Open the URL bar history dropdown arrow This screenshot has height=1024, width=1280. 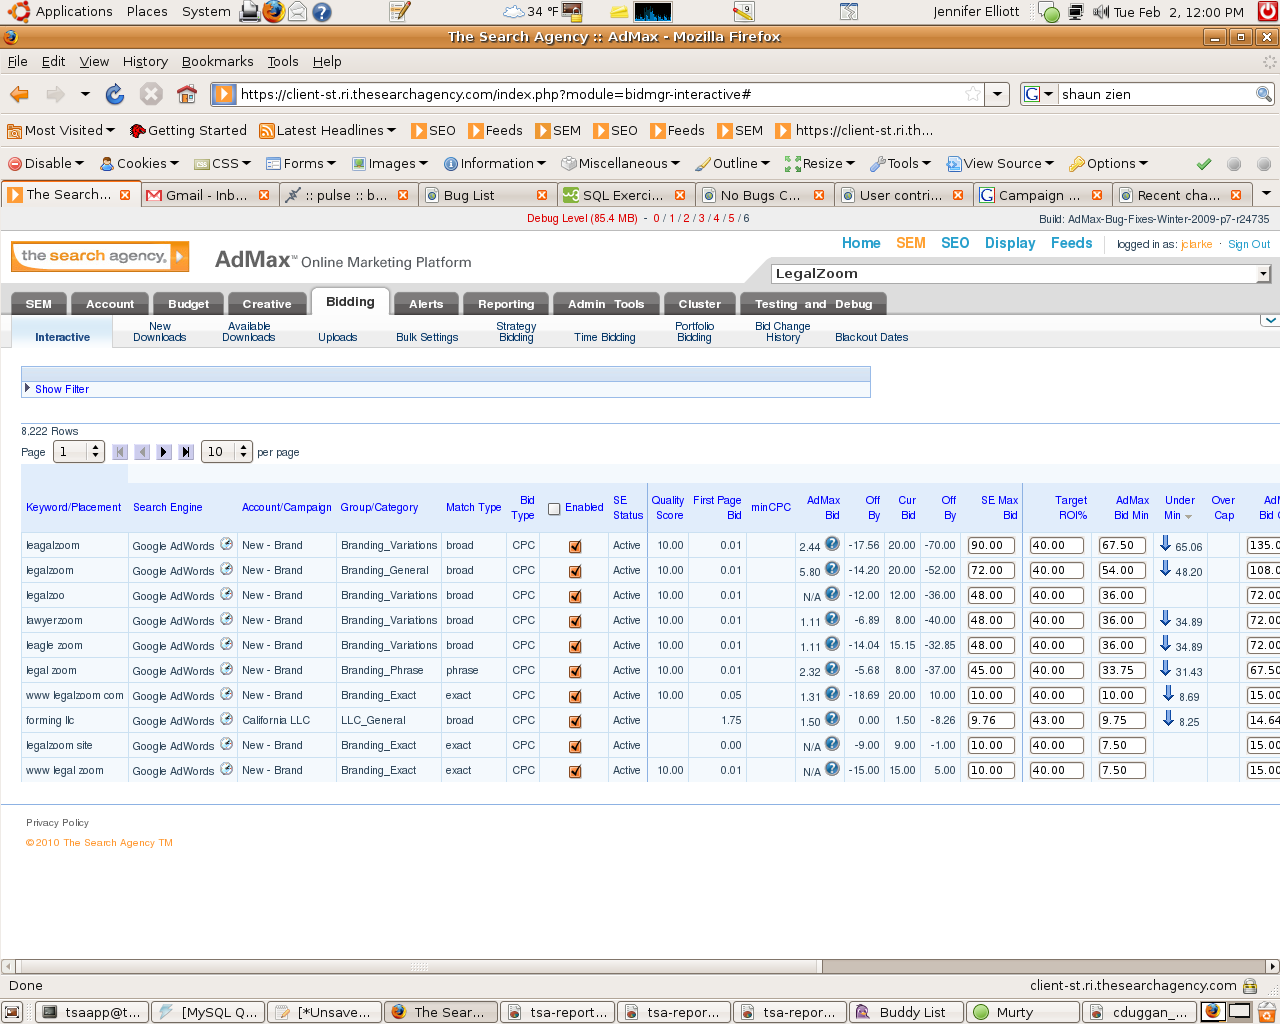(x=997, y=94)
